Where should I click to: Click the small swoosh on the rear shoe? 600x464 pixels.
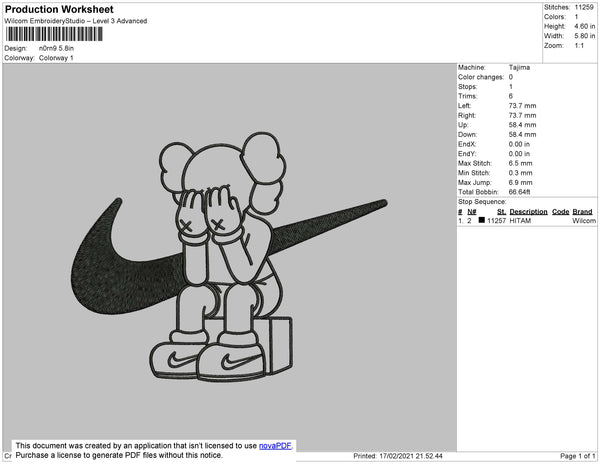[x=180, y=360]
